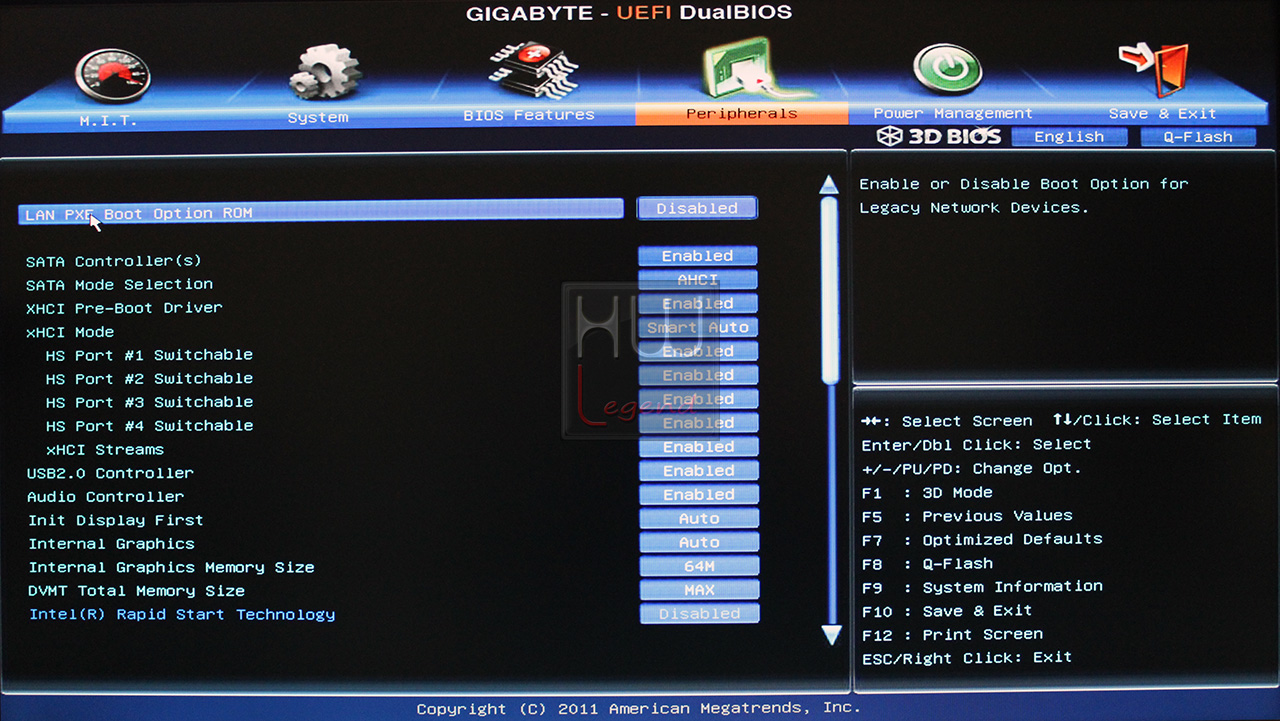Screen dimensions: 1280x721
Task: Open the Save & Exit tab
Action: tap(1162, 114)
